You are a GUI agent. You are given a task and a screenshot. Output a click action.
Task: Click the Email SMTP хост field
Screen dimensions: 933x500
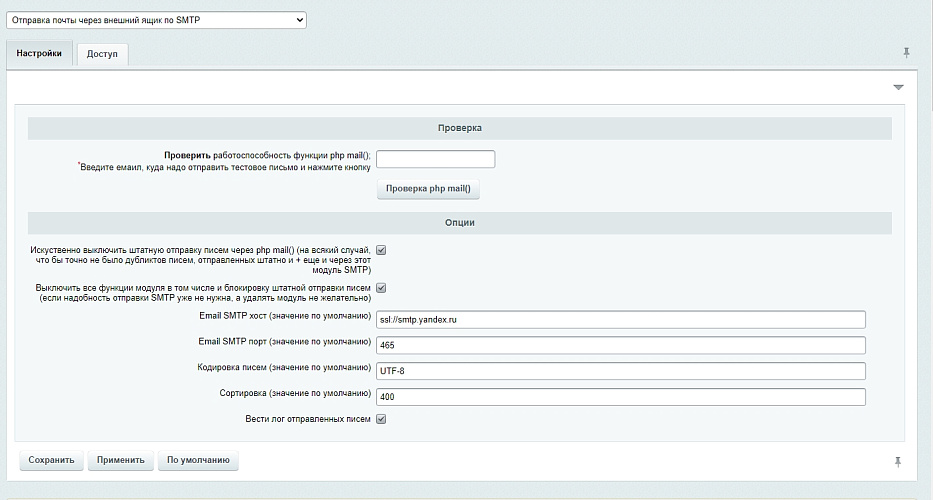(x=620, y=320)
